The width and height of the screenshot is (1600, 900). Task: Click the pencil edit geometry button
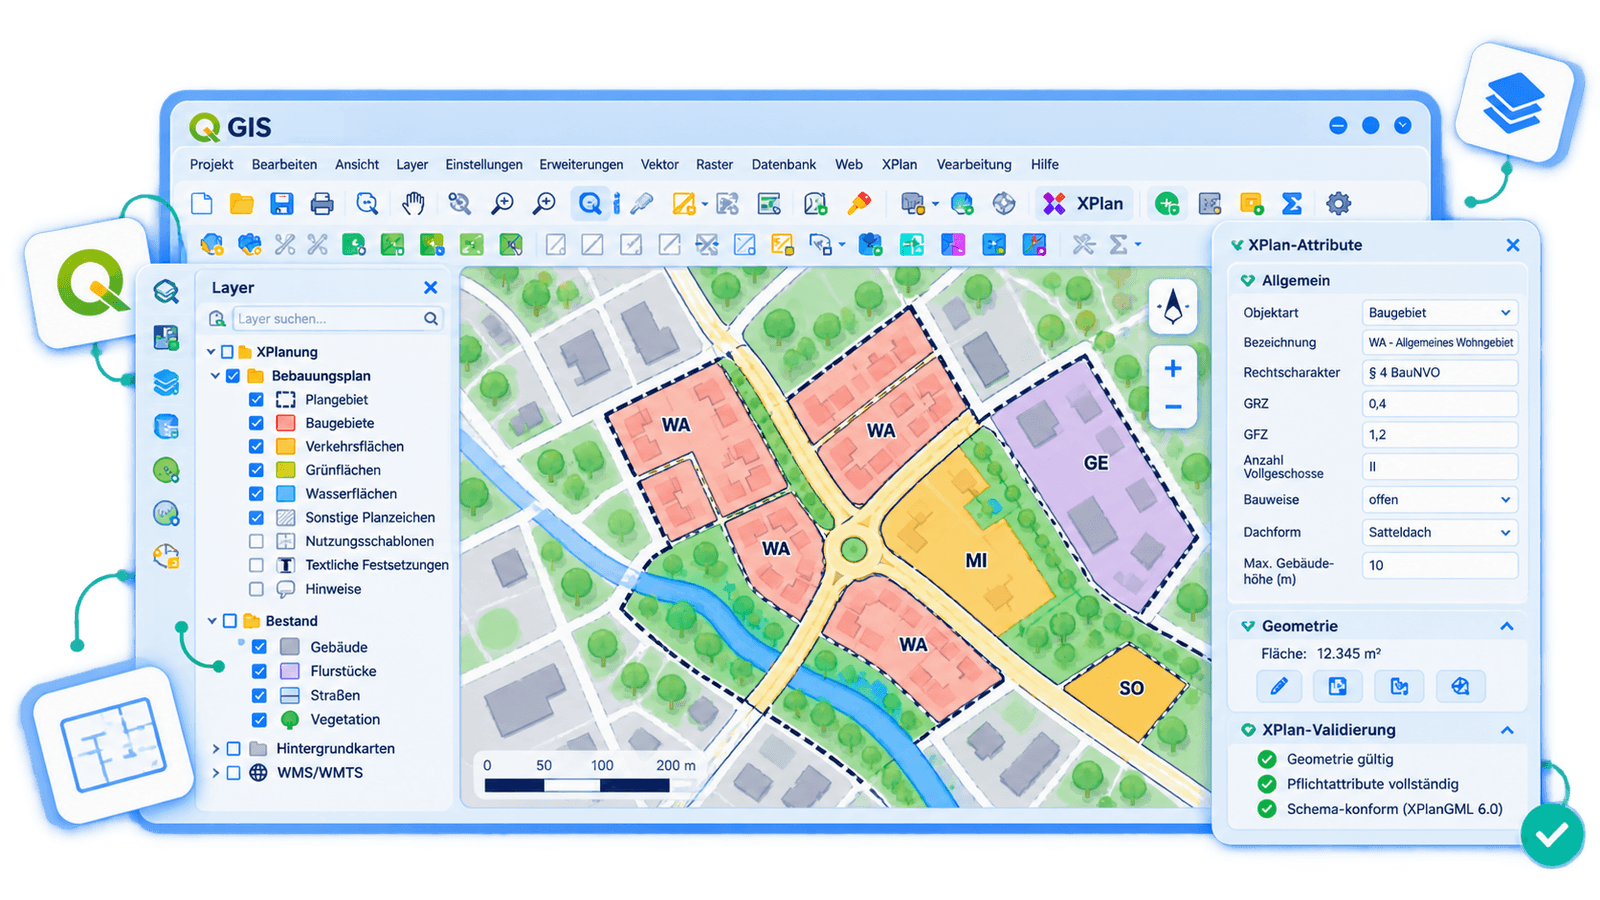(1279, 686)
